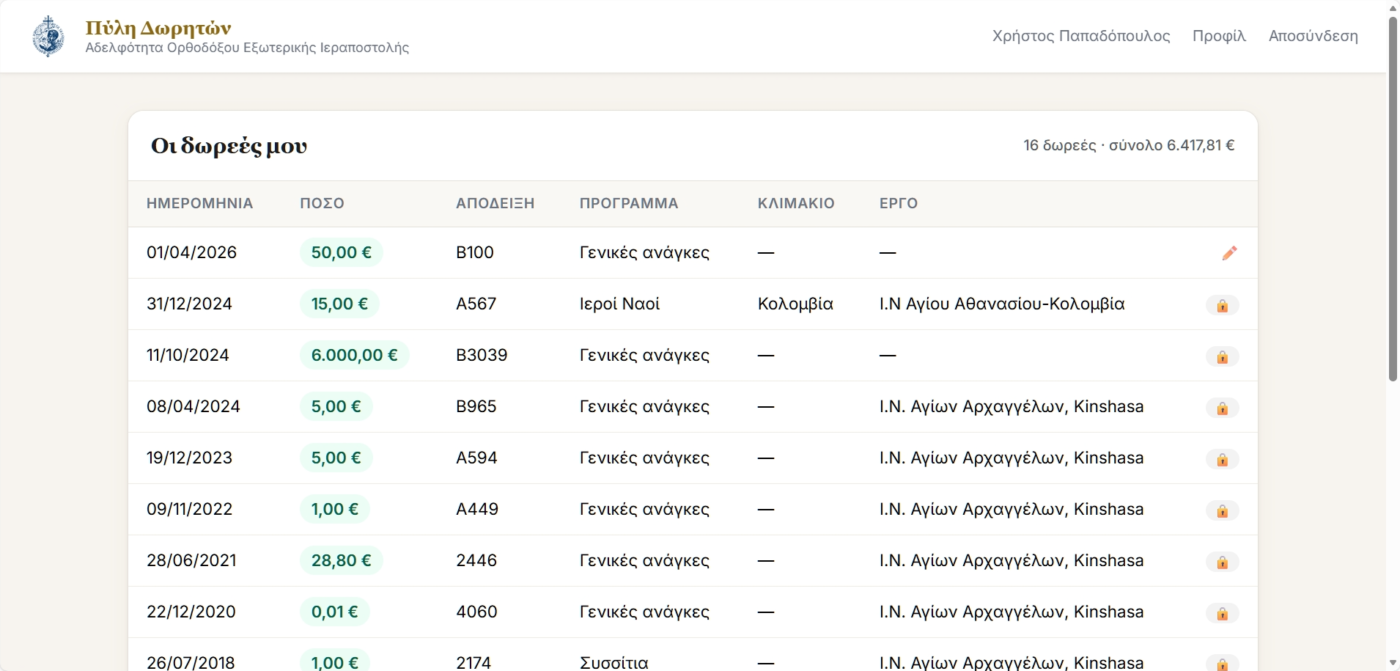Viewport: 1400px width, 671px height.
Task: Click the lock icon for the 19/12/2023 donation
Action: pyautogui.click(x=1222, y=459)
